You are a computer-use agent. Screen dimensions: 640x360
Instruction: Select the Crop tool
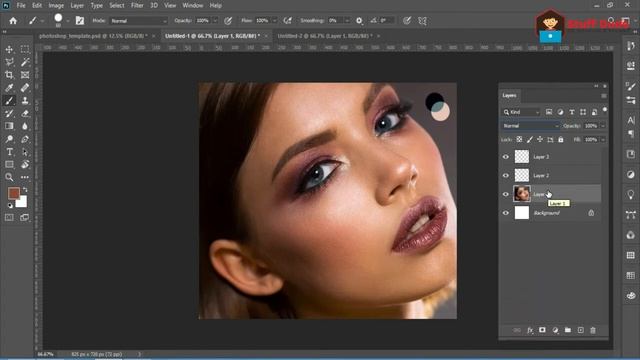(9, 75)
